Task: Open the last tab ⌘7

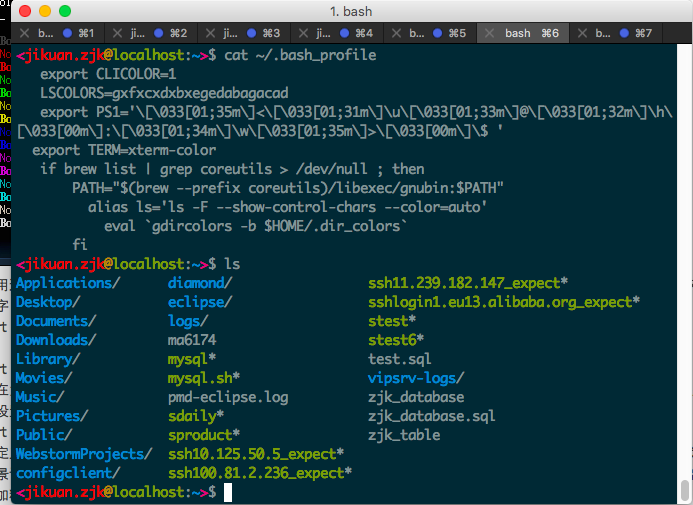Action: [638, 33]
